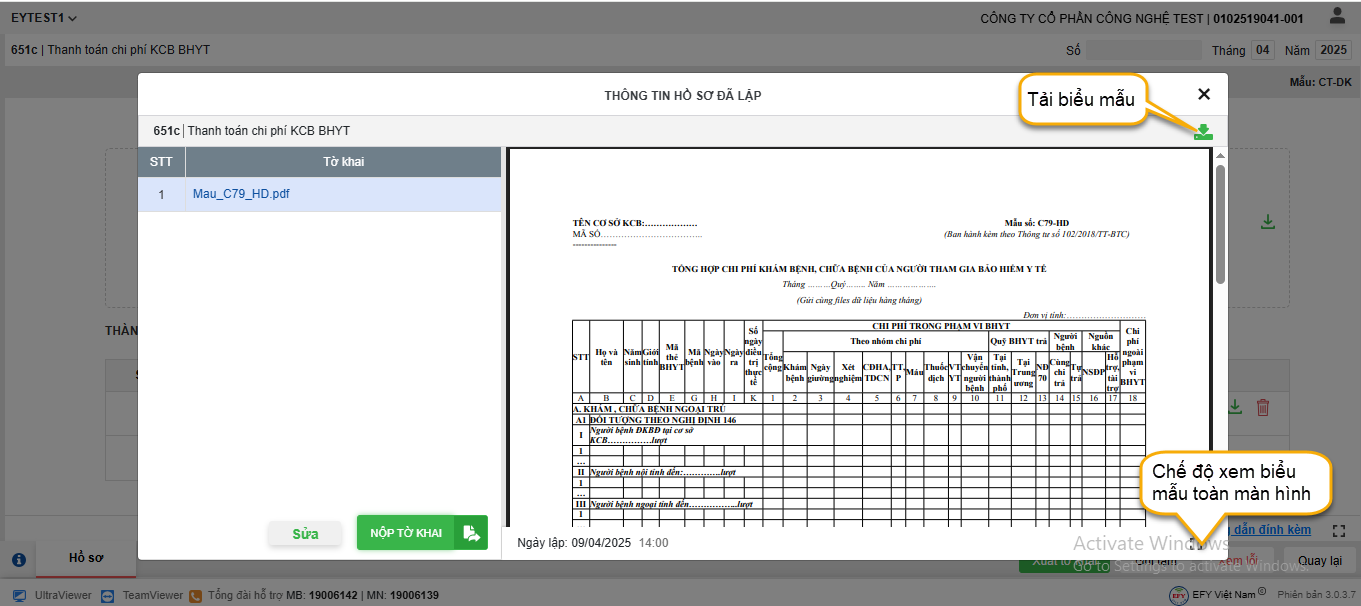The image size is (1361, 606).
Task: Click the CÔNG TY CỔ PHẦN CÔNG NGHỆ TEST name
Action: point(1092,19)
